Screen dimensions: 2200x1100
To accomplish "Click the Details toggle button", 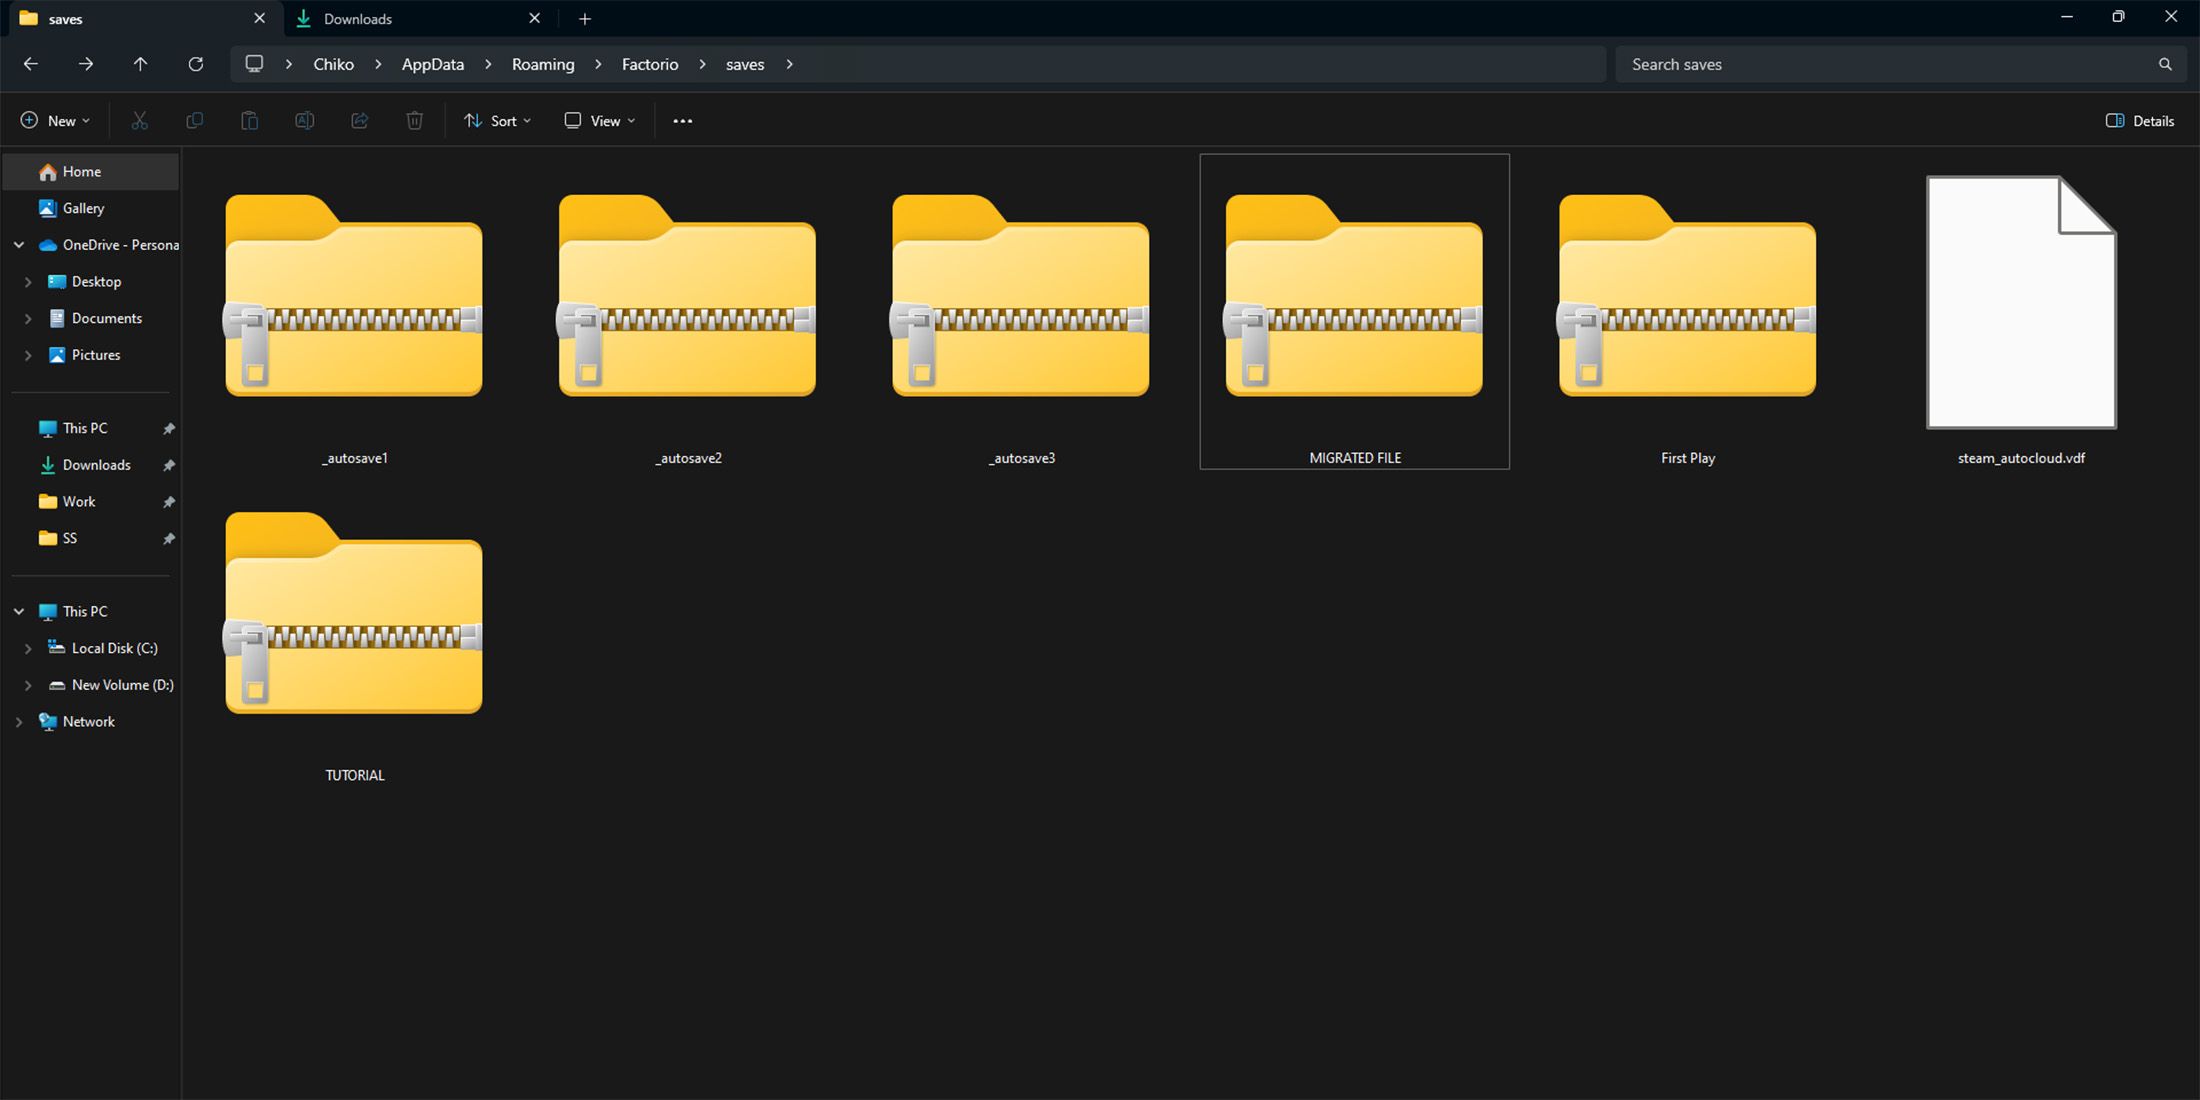I will [2140, 121].
